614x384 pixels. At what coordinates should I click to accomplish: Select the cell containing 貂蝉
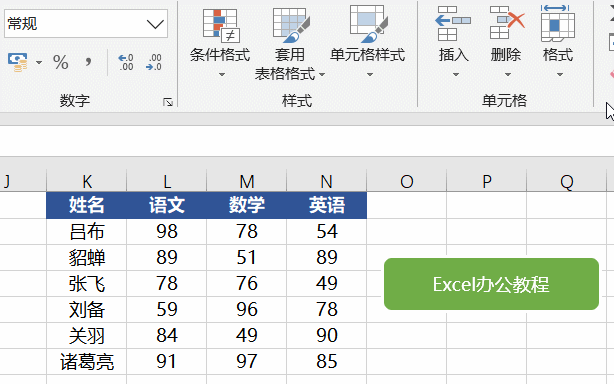pos(87,258)
